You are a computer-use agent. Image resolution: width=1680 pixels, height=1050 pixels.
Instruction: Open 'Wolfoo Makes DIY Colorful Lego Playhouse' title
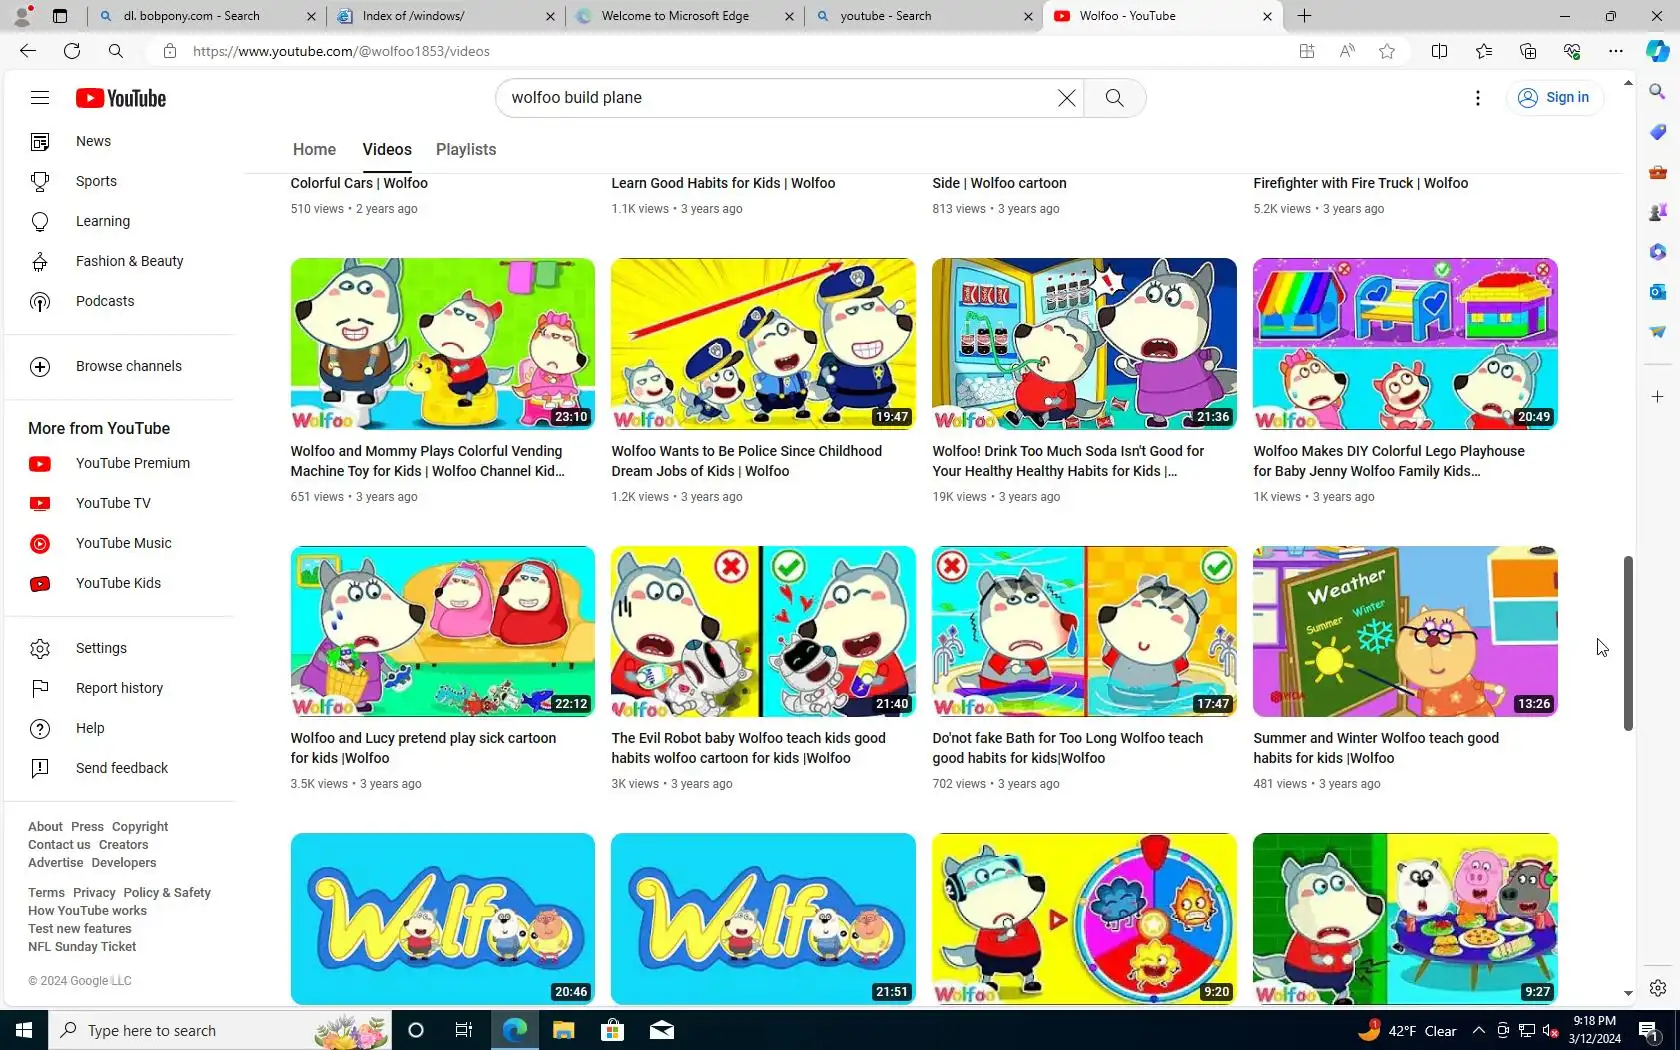(1389, 461)
